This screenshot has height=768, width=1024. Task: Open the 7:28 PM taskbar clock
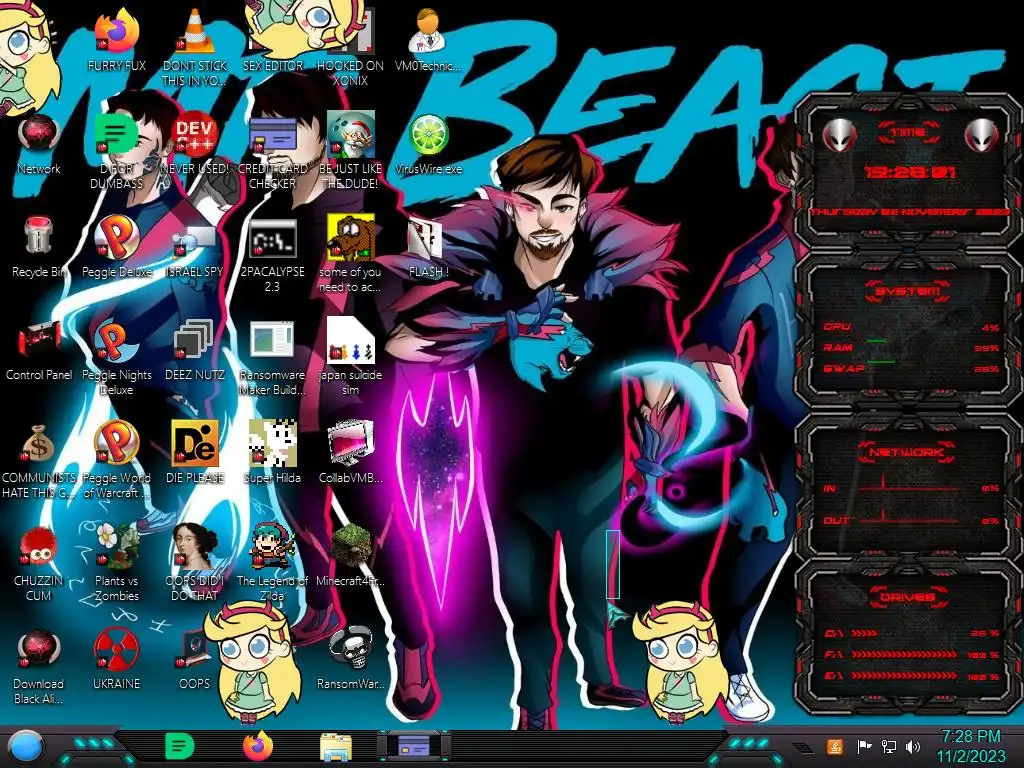[x=971, y=746]
